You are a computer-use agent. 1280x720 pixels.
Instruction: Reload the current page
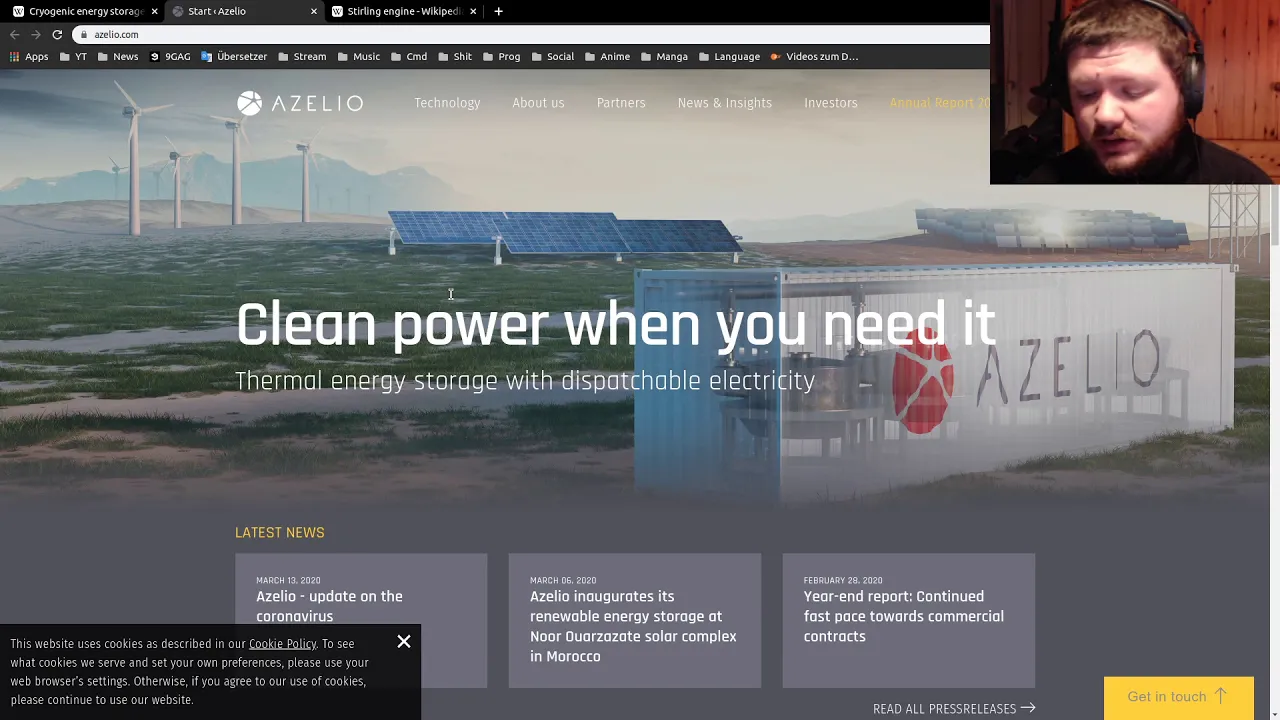click(57, 34)
